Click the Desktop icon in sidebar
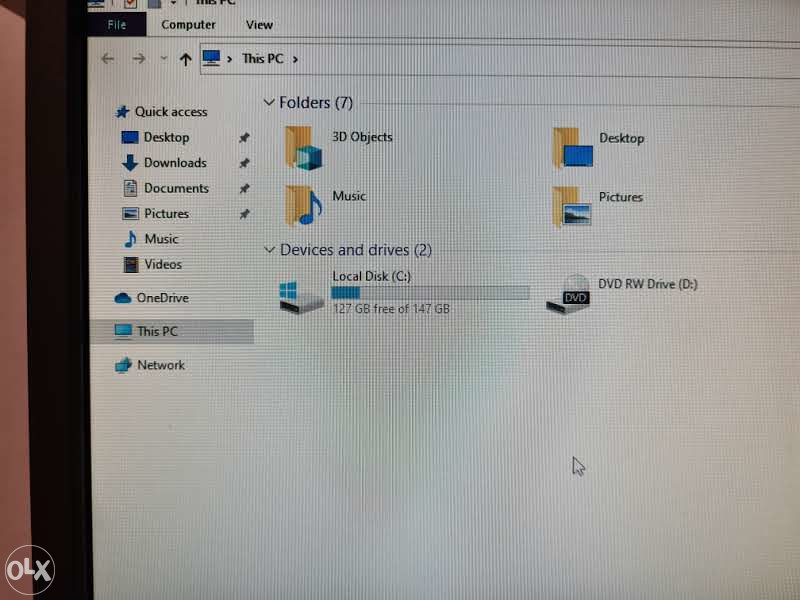The height and width of the screenshot is (600, 800). pyautogui.click(x=130, y=137)
